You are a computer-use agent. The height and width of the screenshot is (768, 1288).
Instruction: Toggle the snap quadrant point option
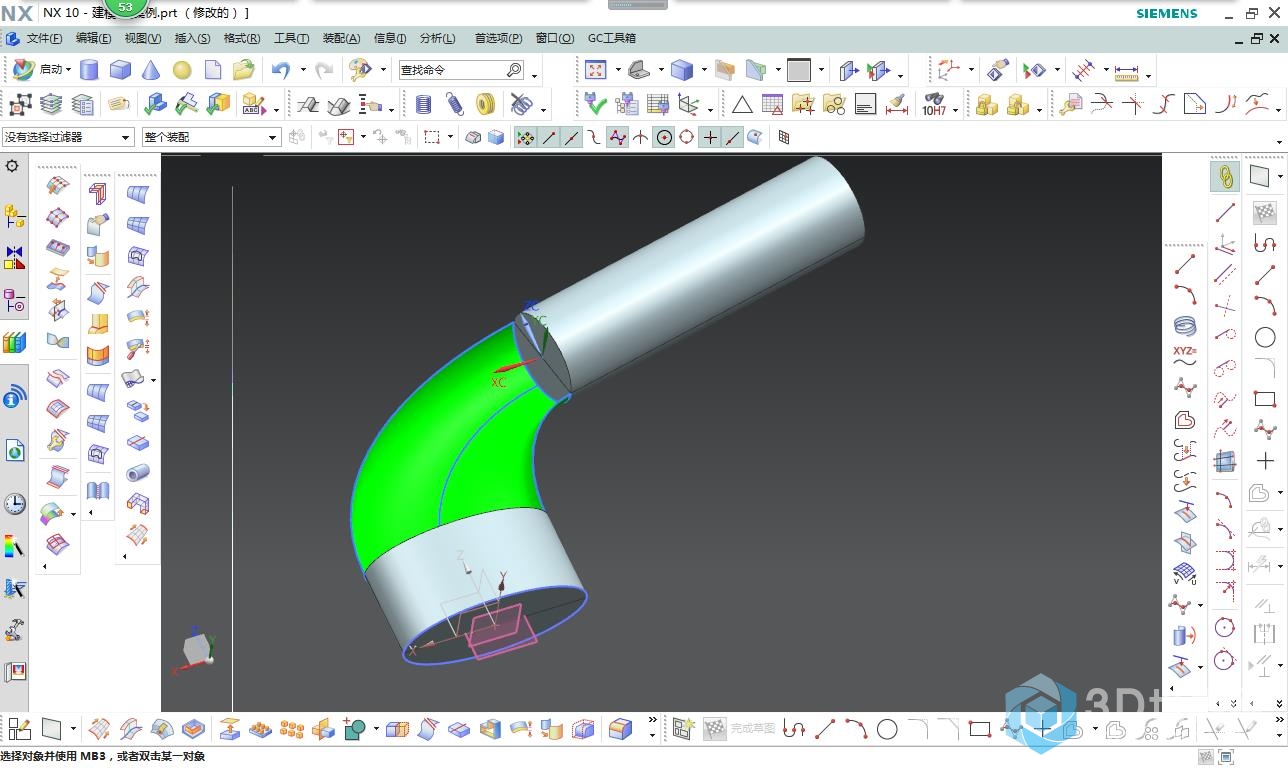[x=687, y=137]
